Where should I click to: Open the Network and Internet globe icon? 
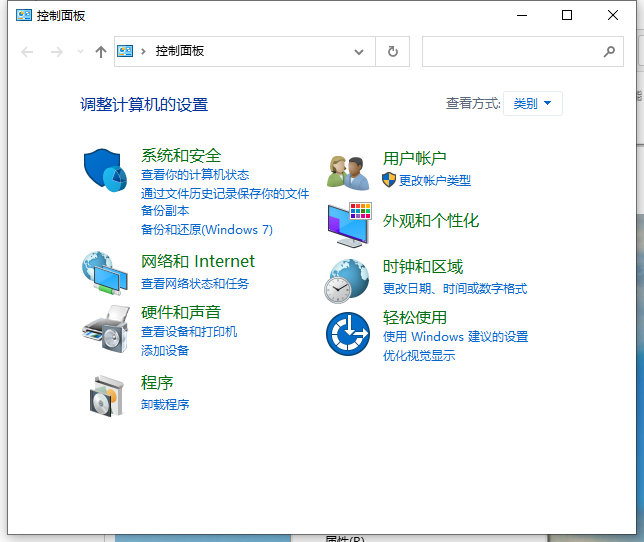pyautogui.click(x=105, y=273)
